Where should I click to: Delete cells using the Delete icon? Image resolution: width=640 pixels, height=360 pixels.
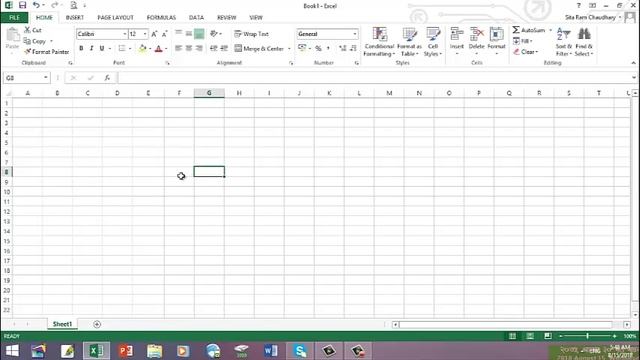(x=476, y=34)
